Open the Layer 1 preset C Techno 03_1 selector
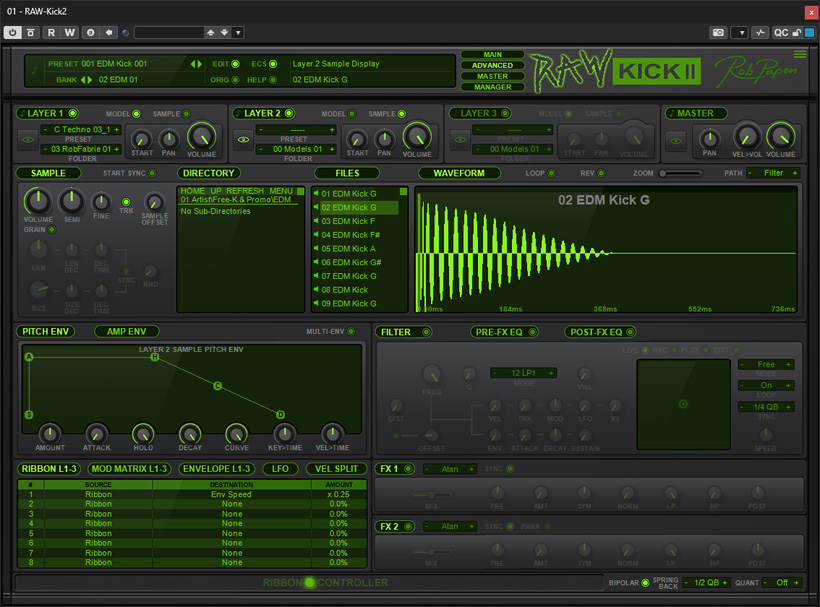Screen dimensions: 820x607 coord(81,129)
